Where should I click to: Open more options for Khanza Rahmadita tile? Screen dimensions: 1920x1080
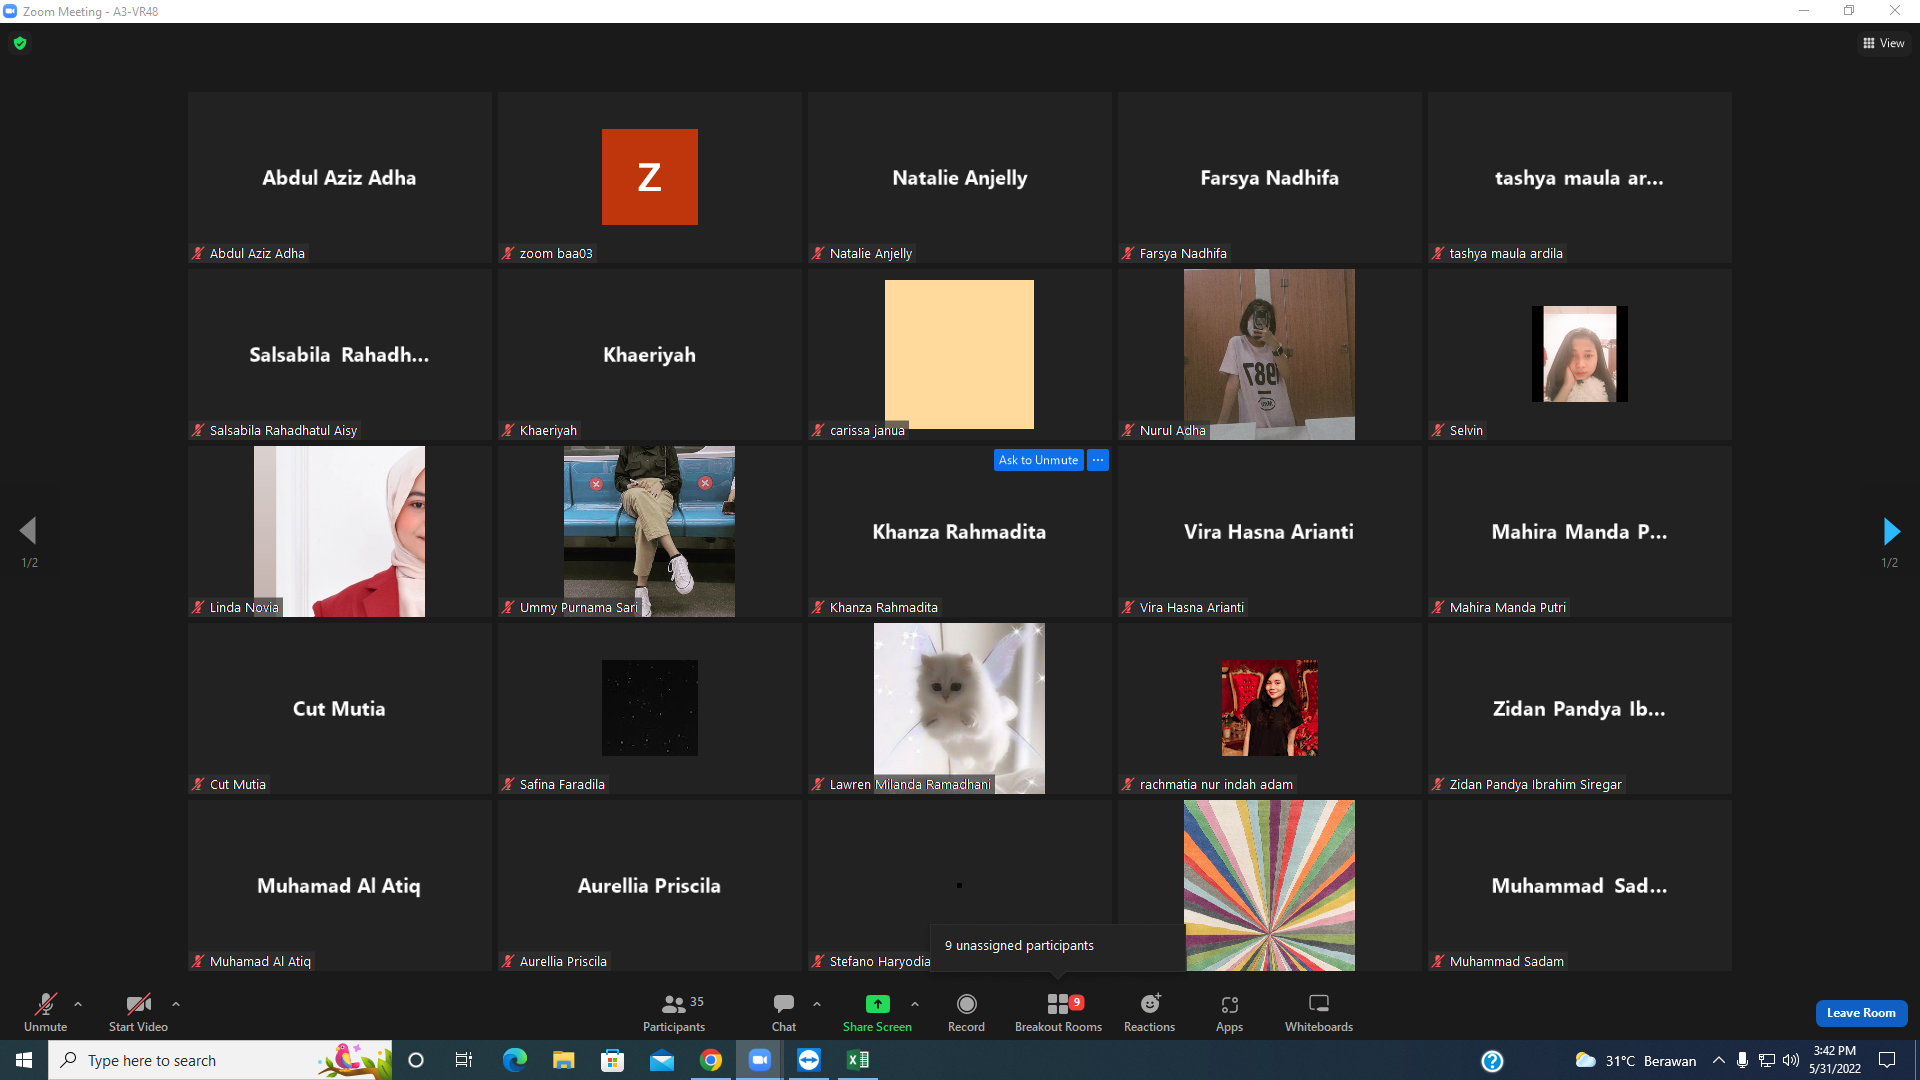point(1098,460)
